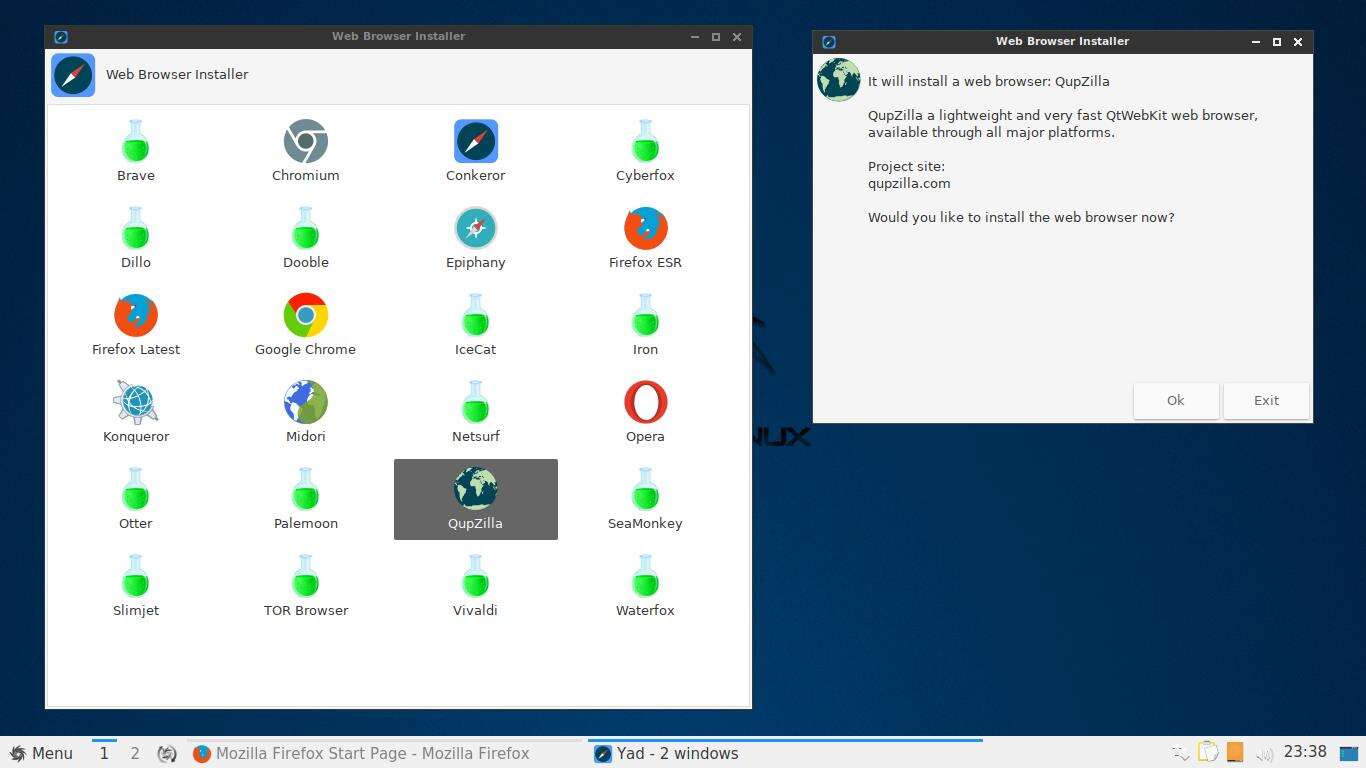The width and height of the screenshot is (1366, 768).
Task: Switch to workspace 1
Action: 104,753
